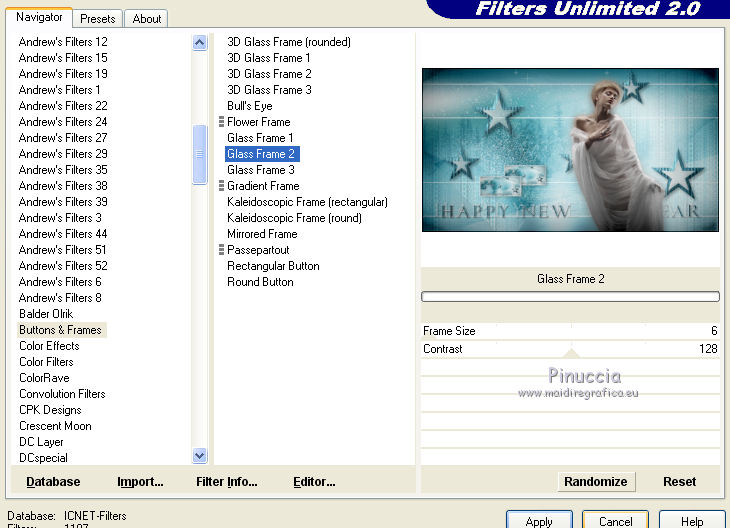
Task: Select Buttons & Frames category
Action: pyautogui.click(x=61, y=330)
